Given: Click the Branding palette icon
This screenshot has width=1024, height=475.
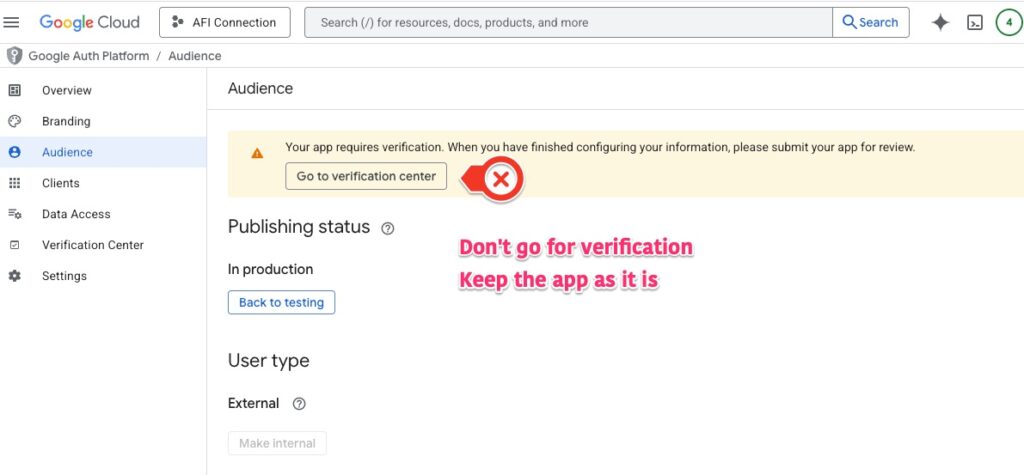Looking at the screenshot, I should (x=14, y=121).
